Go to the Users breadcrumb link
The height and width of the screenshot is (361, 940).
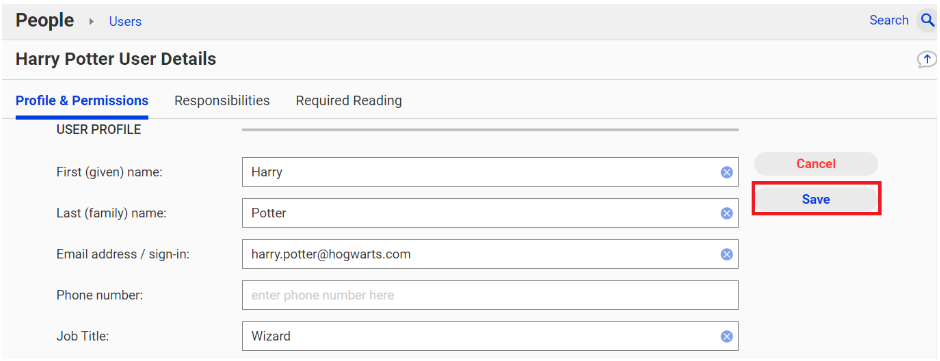tap(125, 22)
